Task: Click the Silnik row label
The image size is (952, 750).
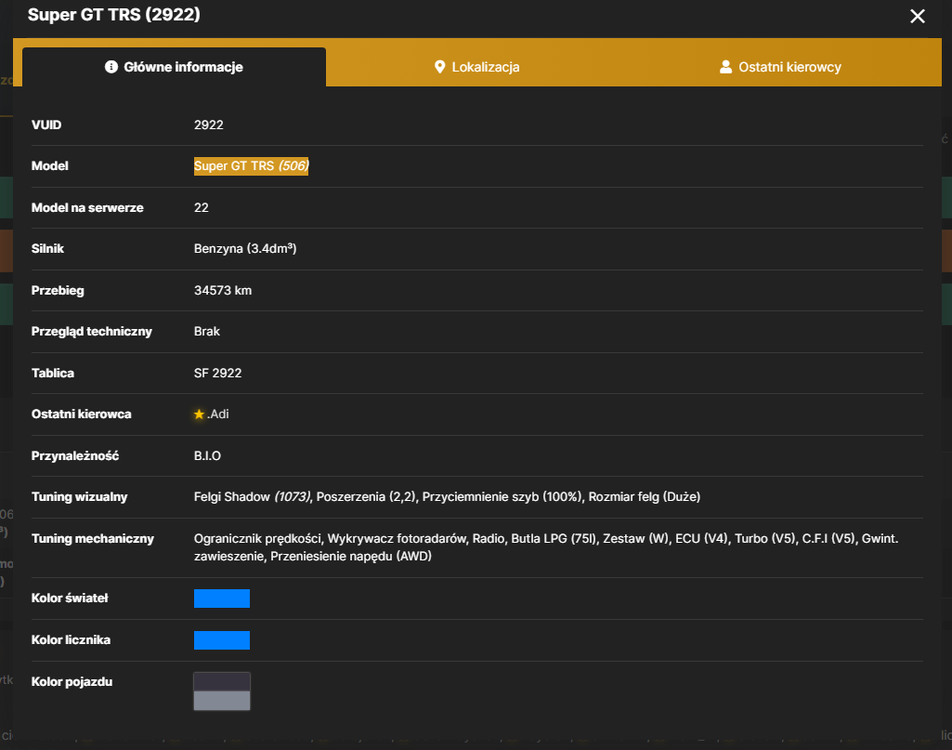Action: pyautogui.click(x=47, y=248)
